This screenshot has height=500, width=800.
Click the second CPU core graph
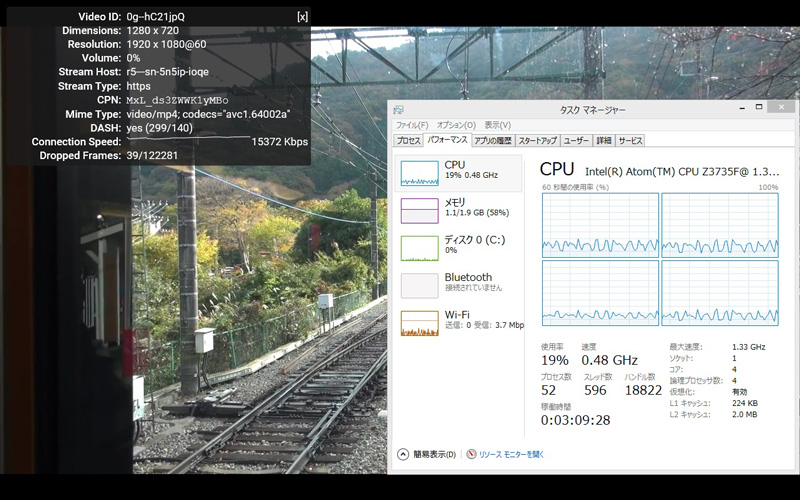(x=720, y=225)
